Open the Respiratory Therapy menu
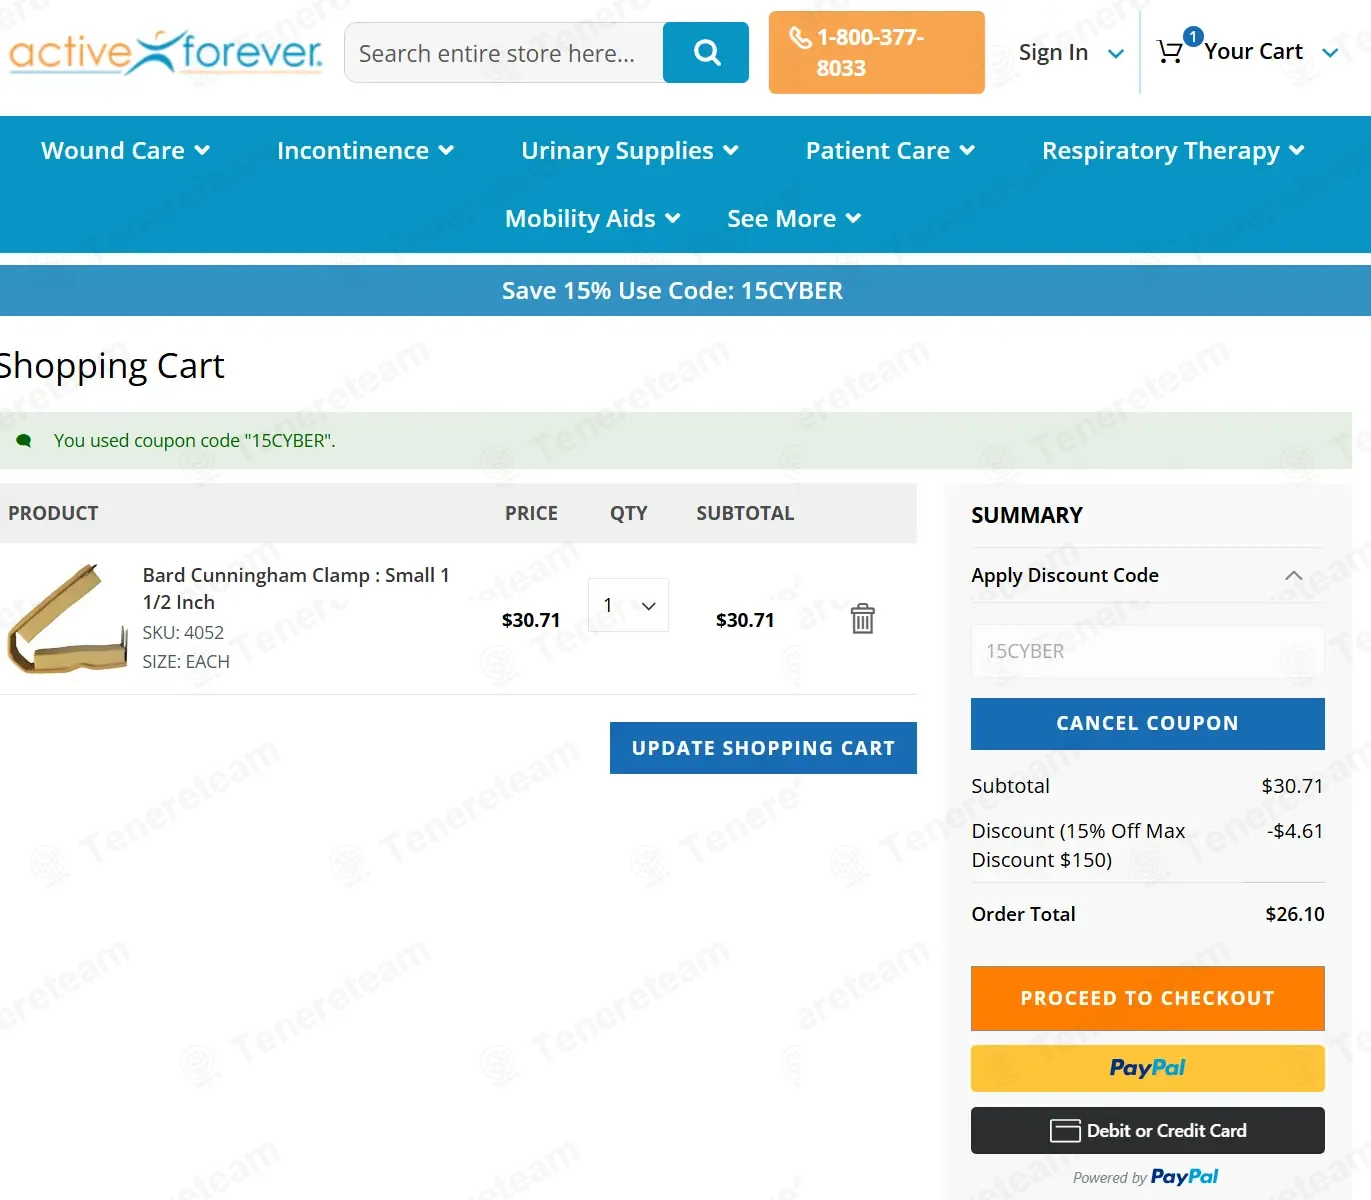Viewport: 1371px width, 1200px height. (1173, 150)
